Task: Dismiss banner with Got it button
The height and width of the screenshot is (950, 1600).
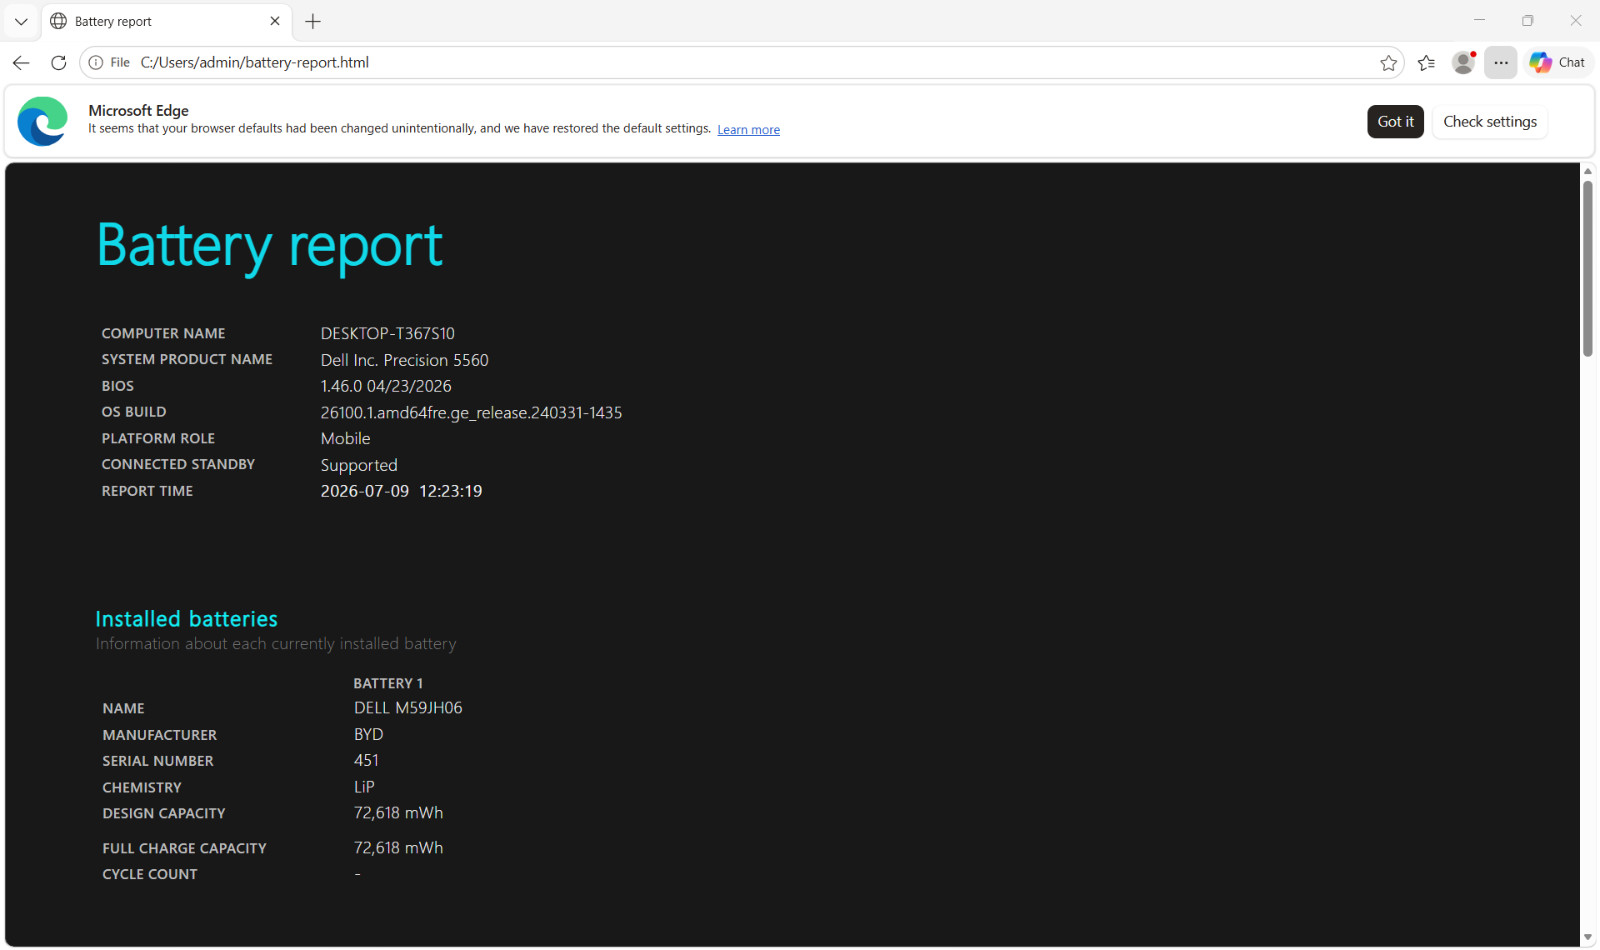Action: click(x=1395, y=121)
